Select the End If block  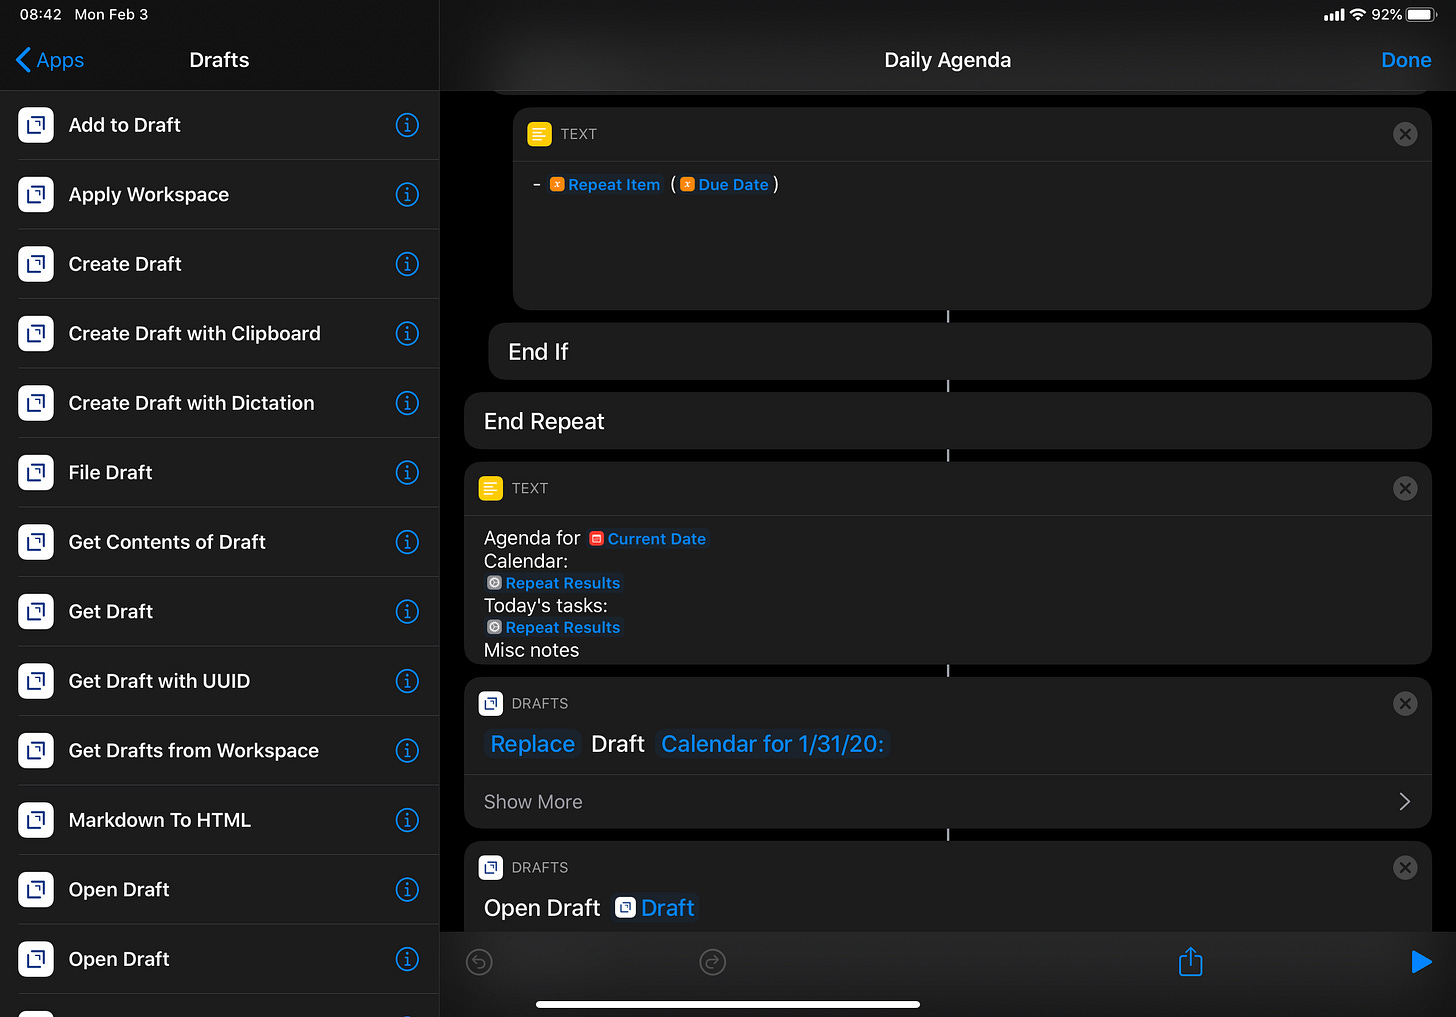tap(960, 351)
